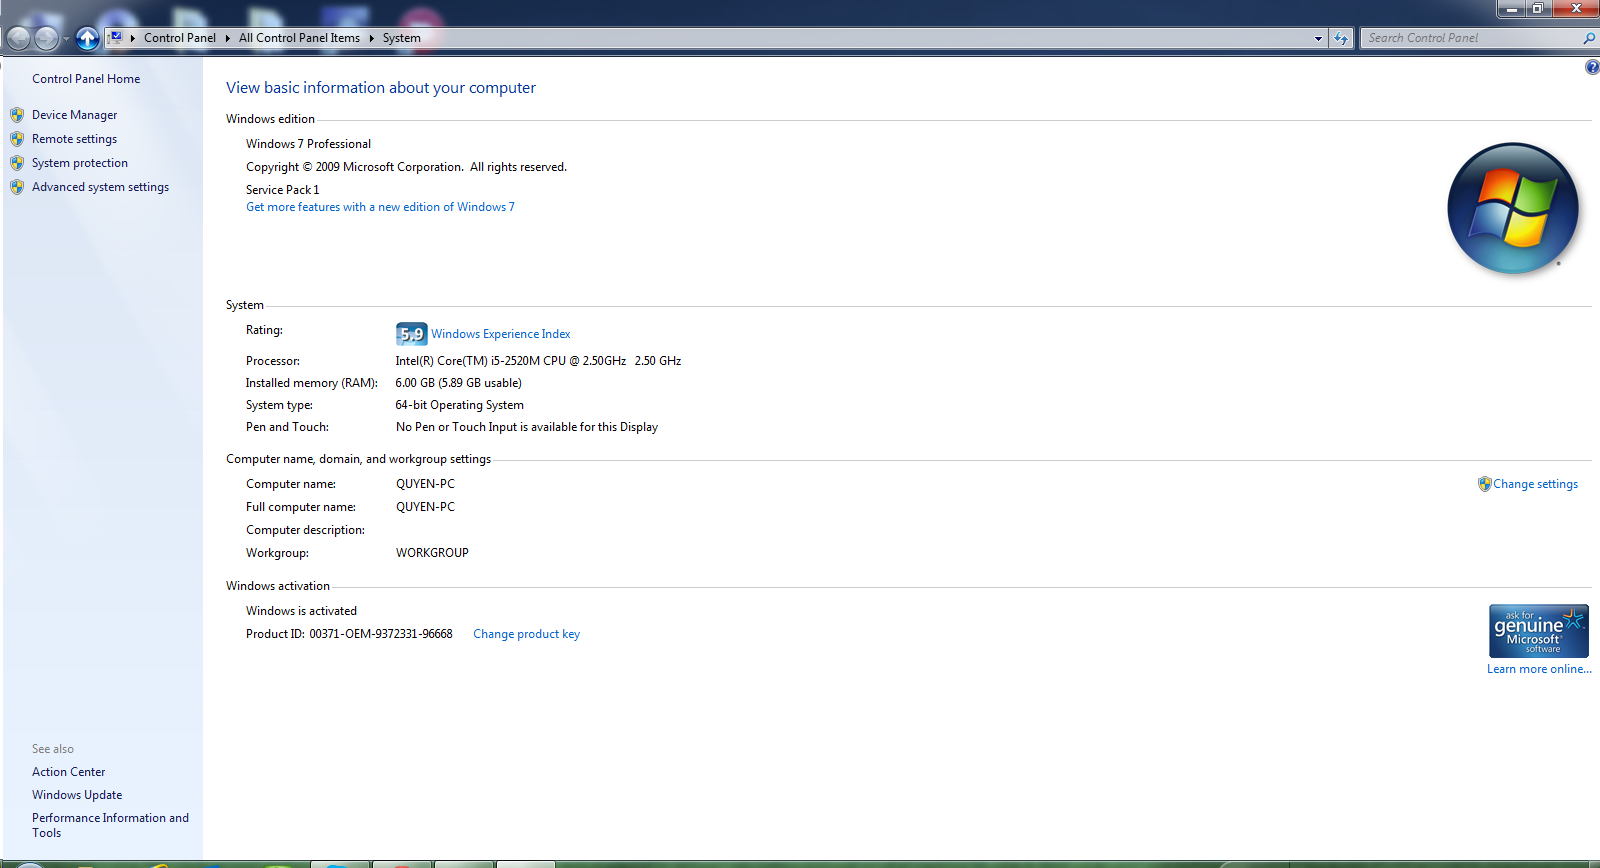Expand breadcrumb arrow after Control Panel
This screenshot has width=1600, height=868.
[228, 38]
